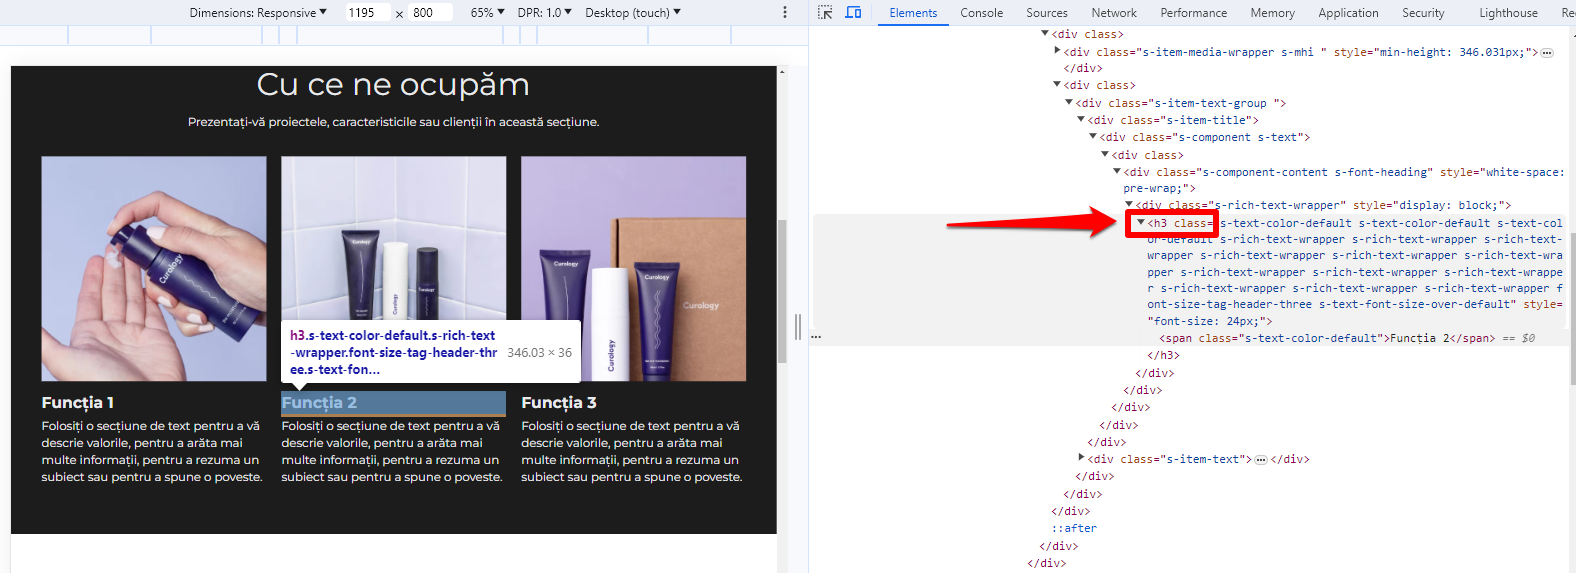Collapse the s-component s-text div node
The height and width of the screenshot is (573, 1576).
click(1093, 136)
